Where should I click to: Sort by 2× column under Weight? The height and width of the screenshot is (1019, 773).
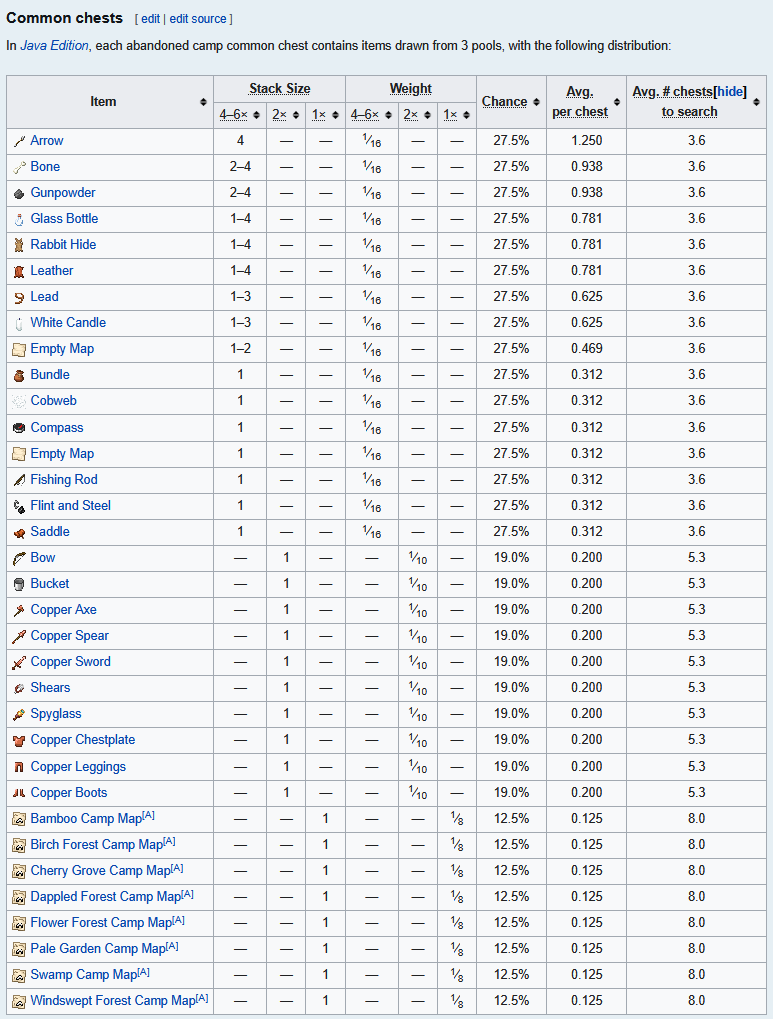coord(427,115)
